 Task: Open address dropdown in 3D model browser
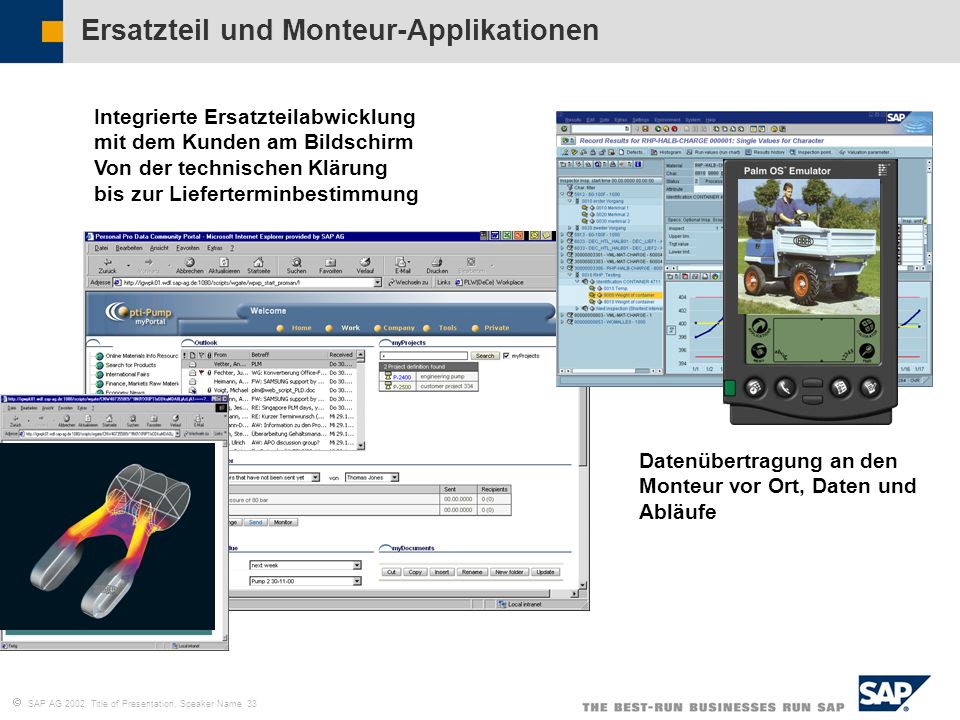click(178, 433)
